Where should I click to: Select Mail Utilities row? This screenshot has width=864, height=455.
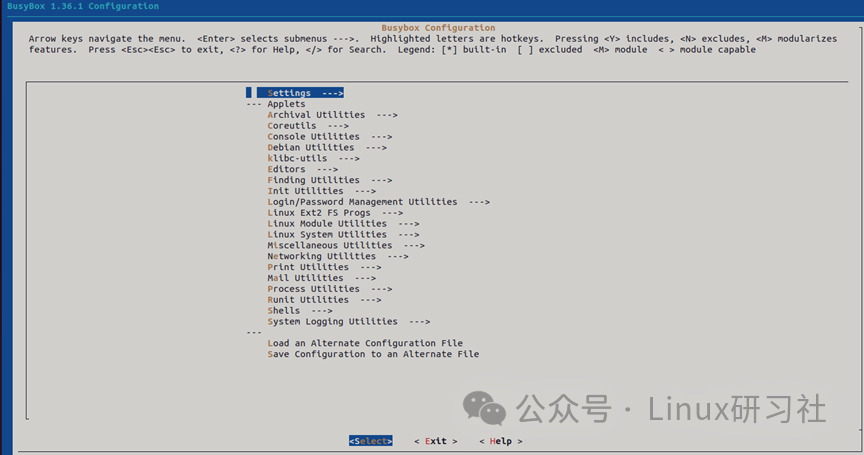coord(322,278)
